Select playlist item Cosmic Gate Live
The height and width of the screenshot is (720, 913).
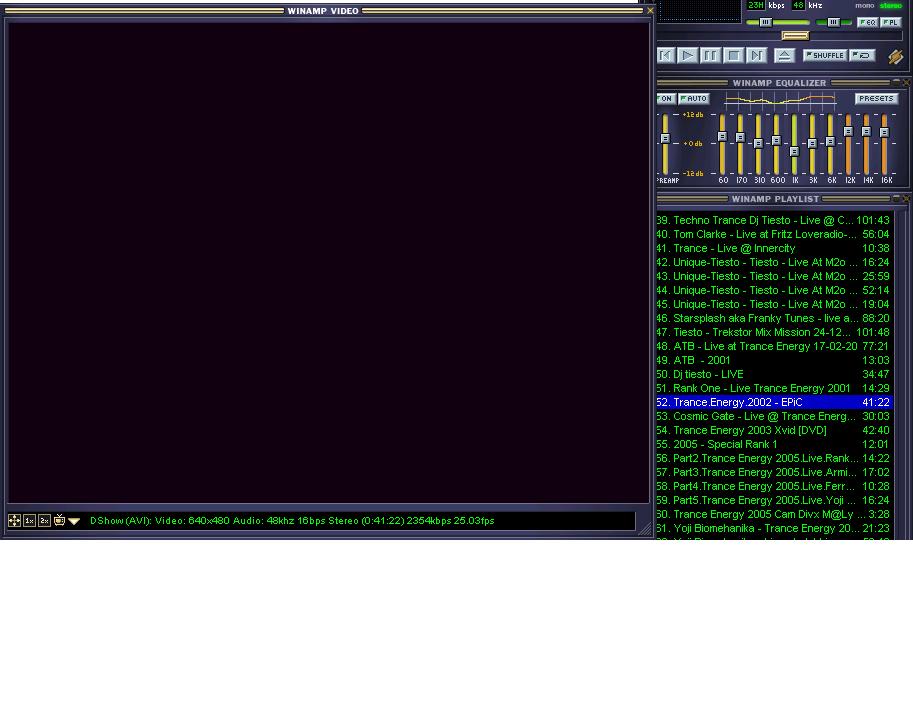coord(764,416)
